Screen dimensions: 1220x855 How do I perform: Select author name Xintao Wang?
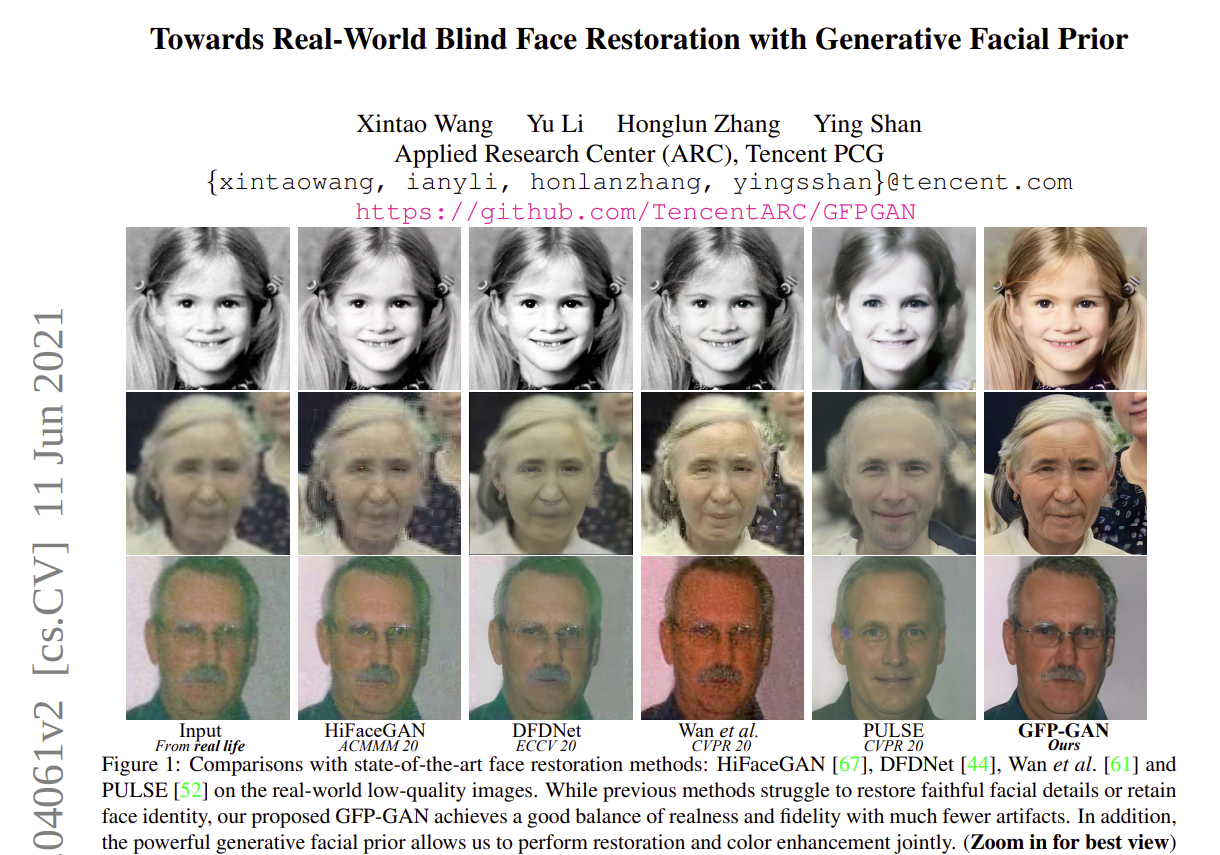(424, 124)
